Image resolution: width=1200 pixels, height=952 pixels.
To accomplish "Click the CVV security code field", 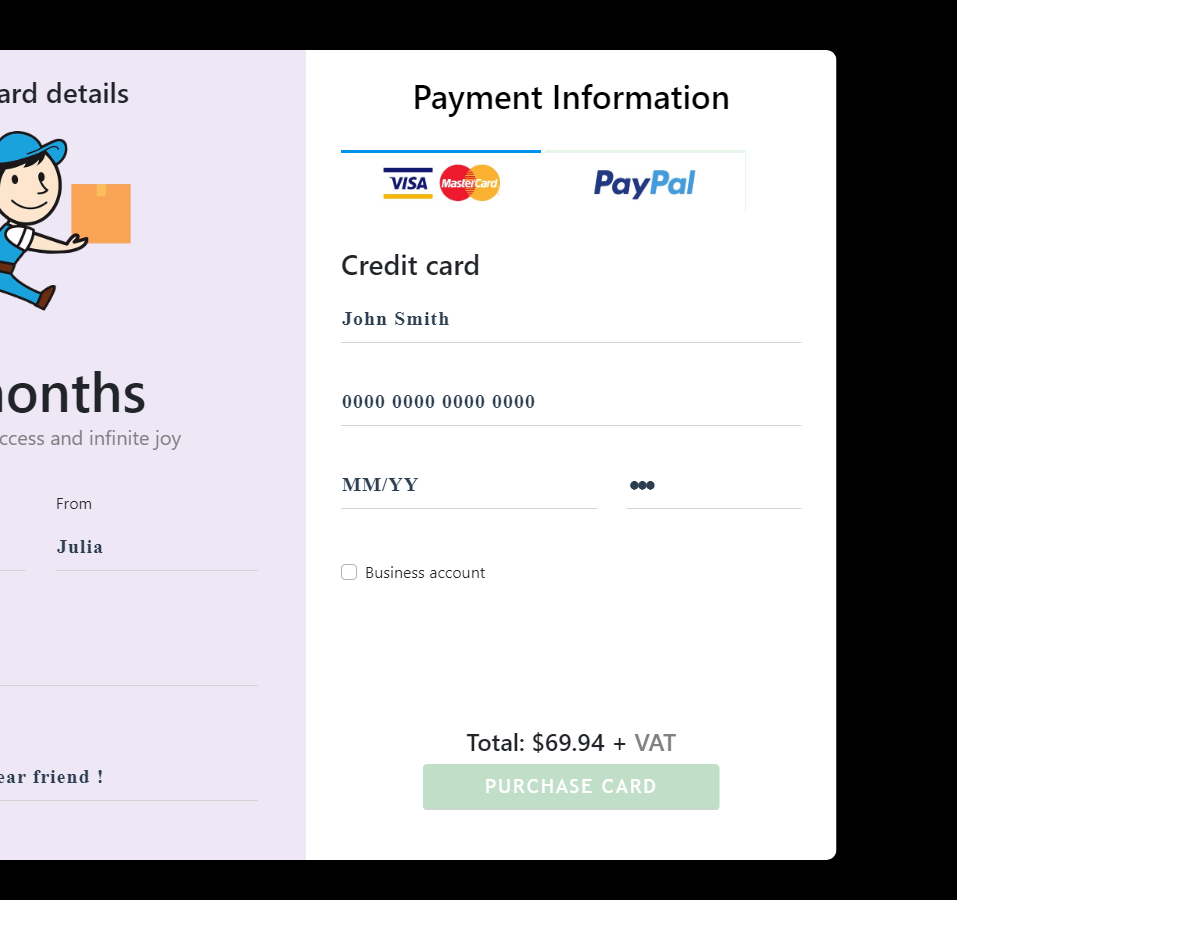I will [x=713, y=485].
